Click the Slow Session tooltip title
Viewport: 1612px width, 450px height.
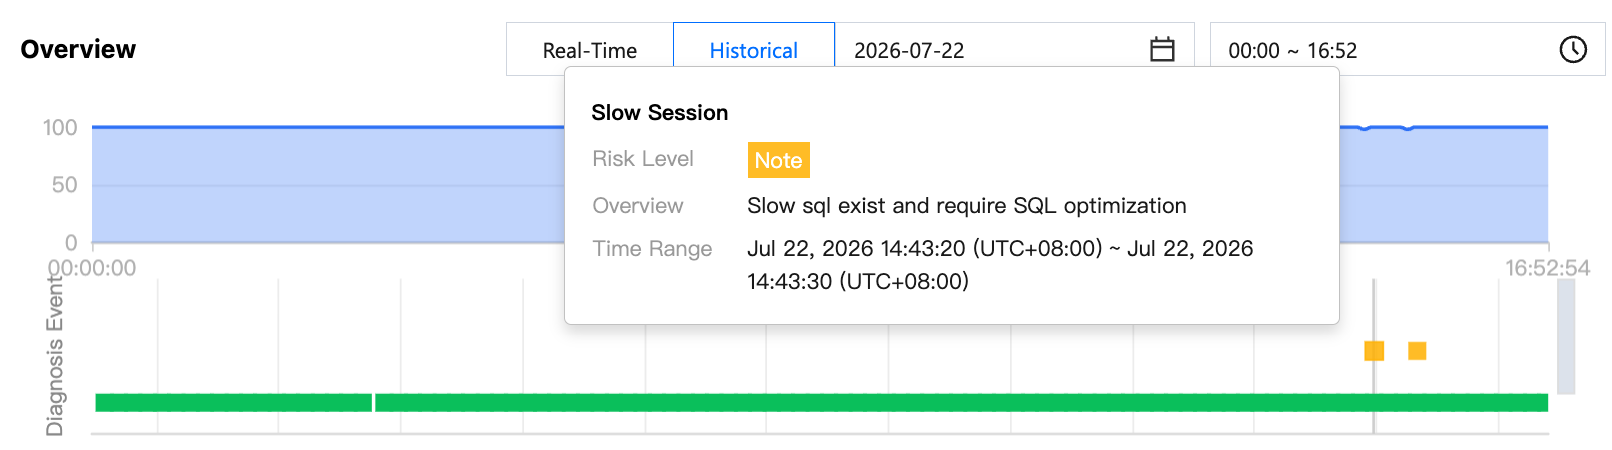[659, 113]
